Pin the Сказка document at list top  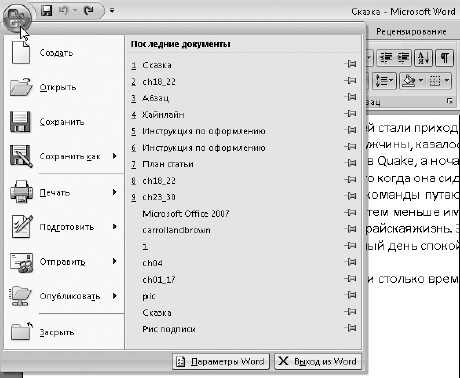tap(351, 64)
